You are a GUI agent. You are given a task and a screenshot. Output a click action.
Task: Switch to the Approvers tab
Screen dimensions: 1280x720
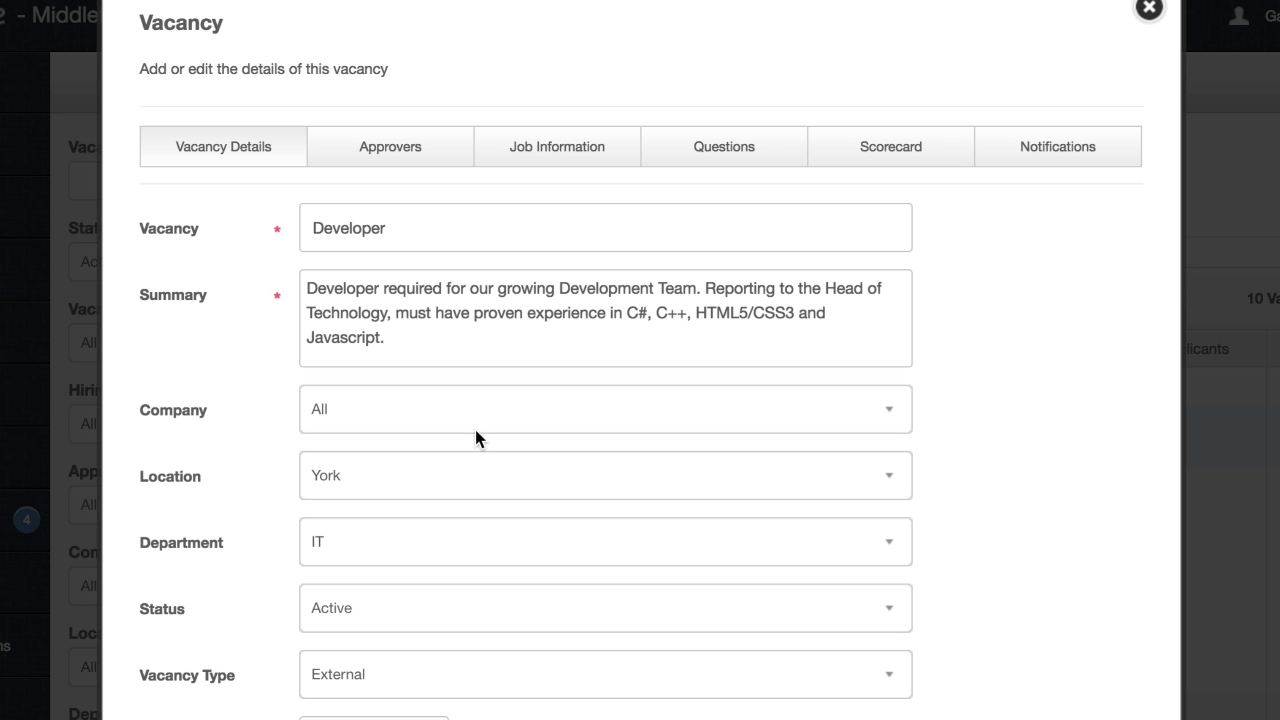(x=390, y=146)
